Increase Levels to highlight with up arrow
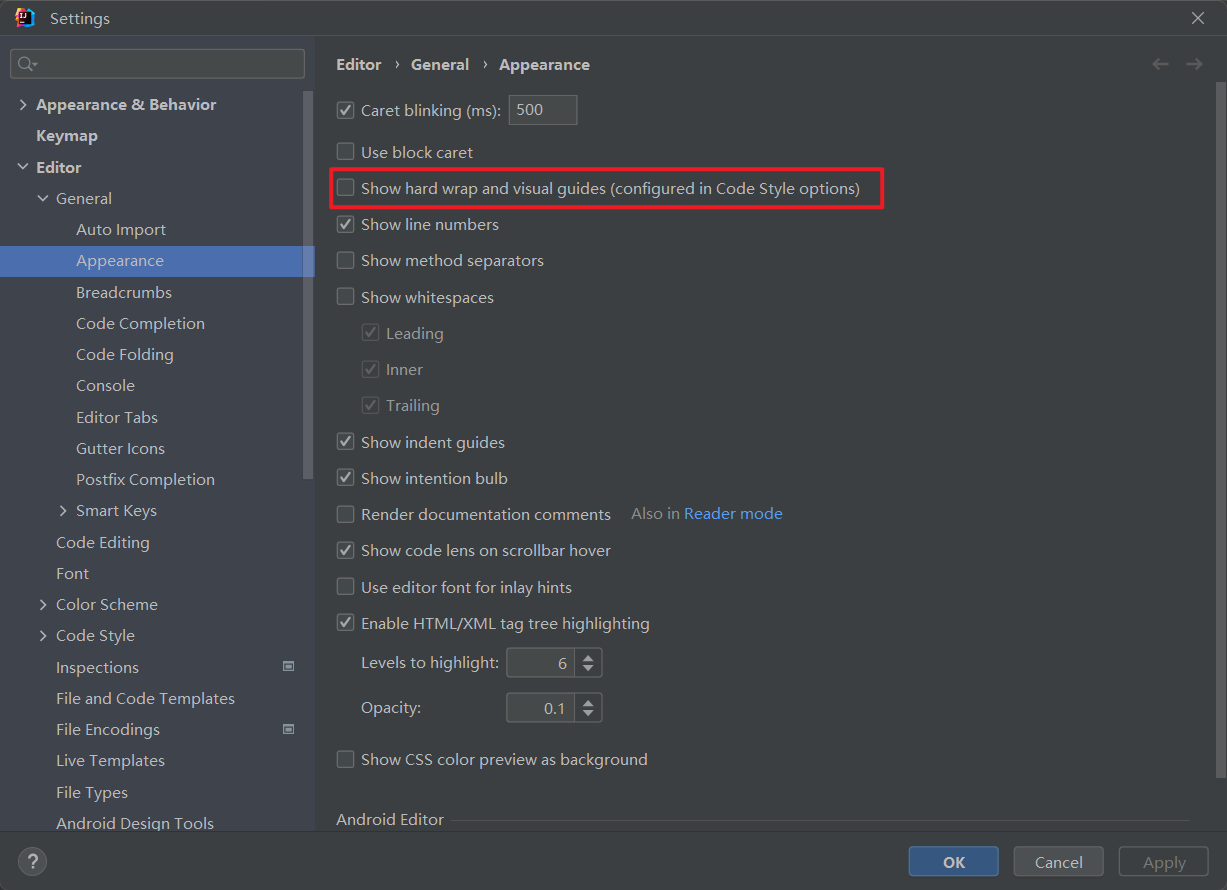The height and width of the screenshot is (890, 1227). [x=588, y=656]
